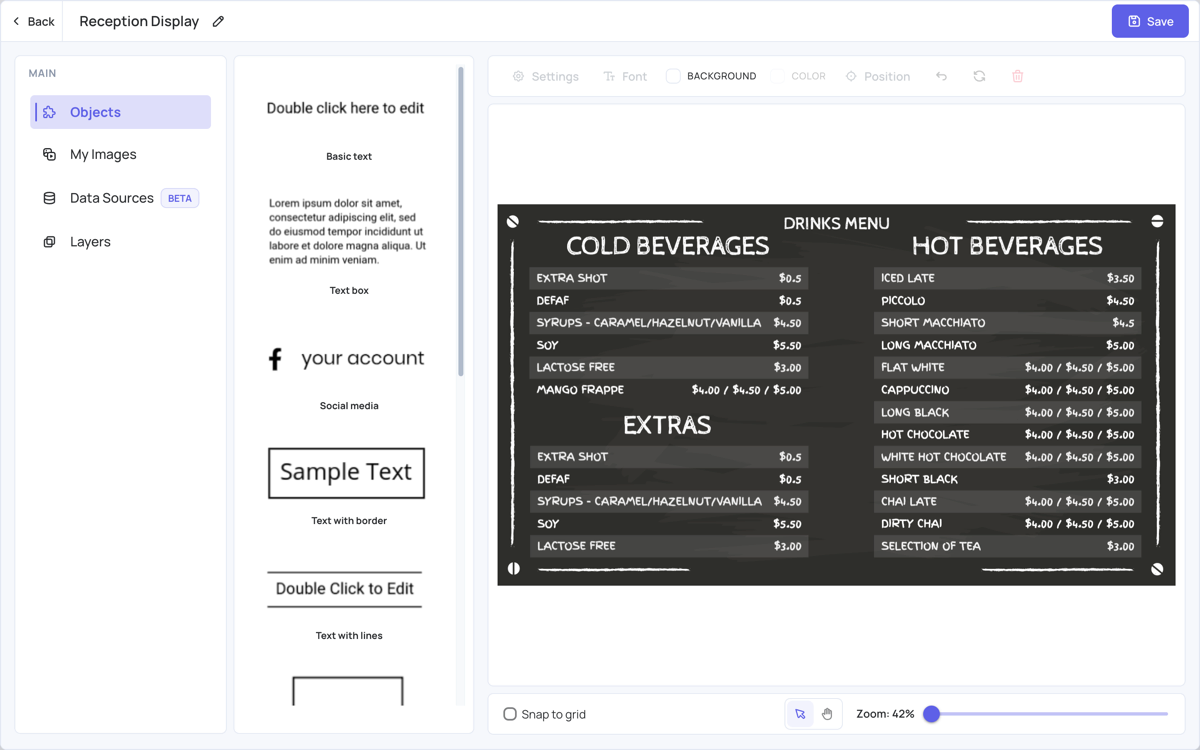
Task: Click the Layers icon in the sidebar
Action: 49,242
